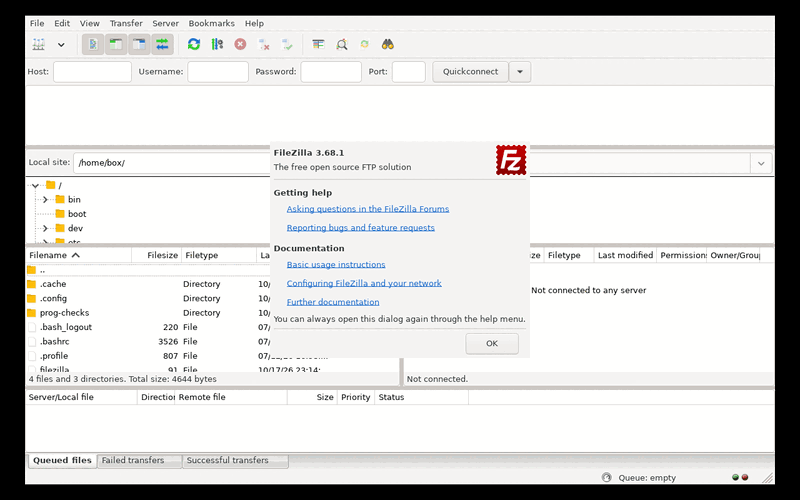Sort the queue by Priority column

(x=356, y=397)
